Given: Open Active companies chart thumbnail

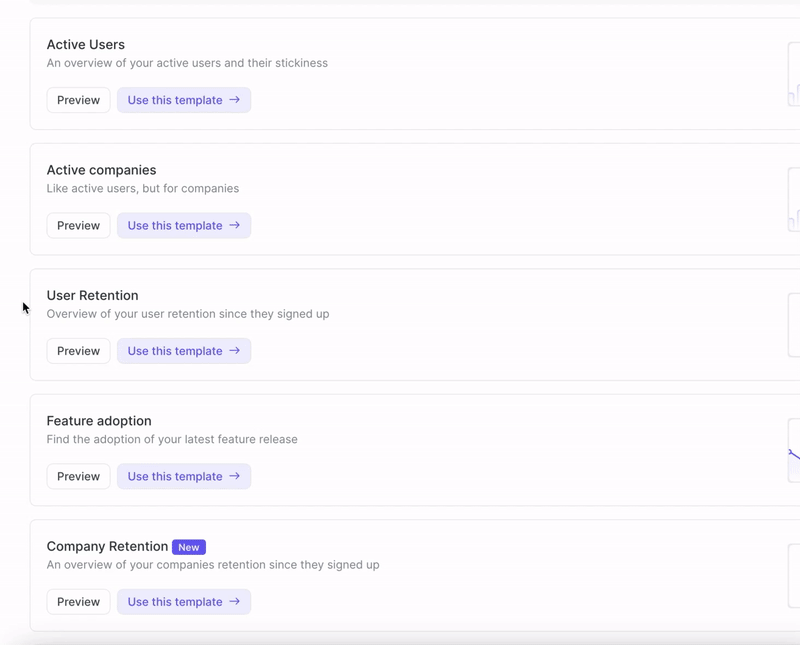Looking at the screenshot, I should coord(794,200).
